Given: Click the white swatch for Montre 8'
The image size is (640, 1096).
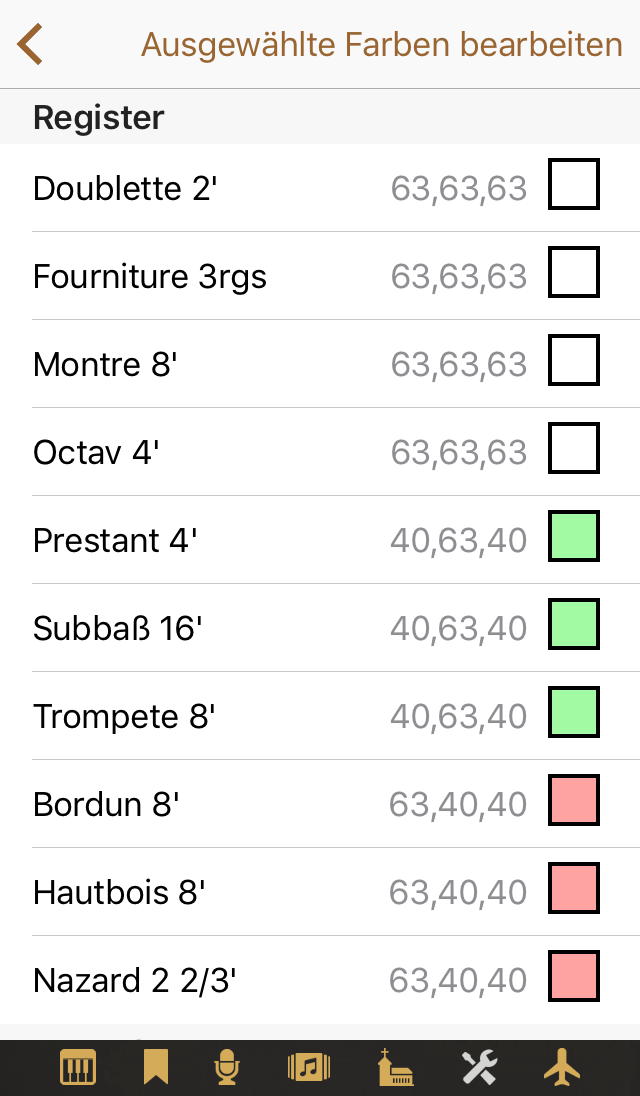Looking at the screenshot, I should point(574,360).
